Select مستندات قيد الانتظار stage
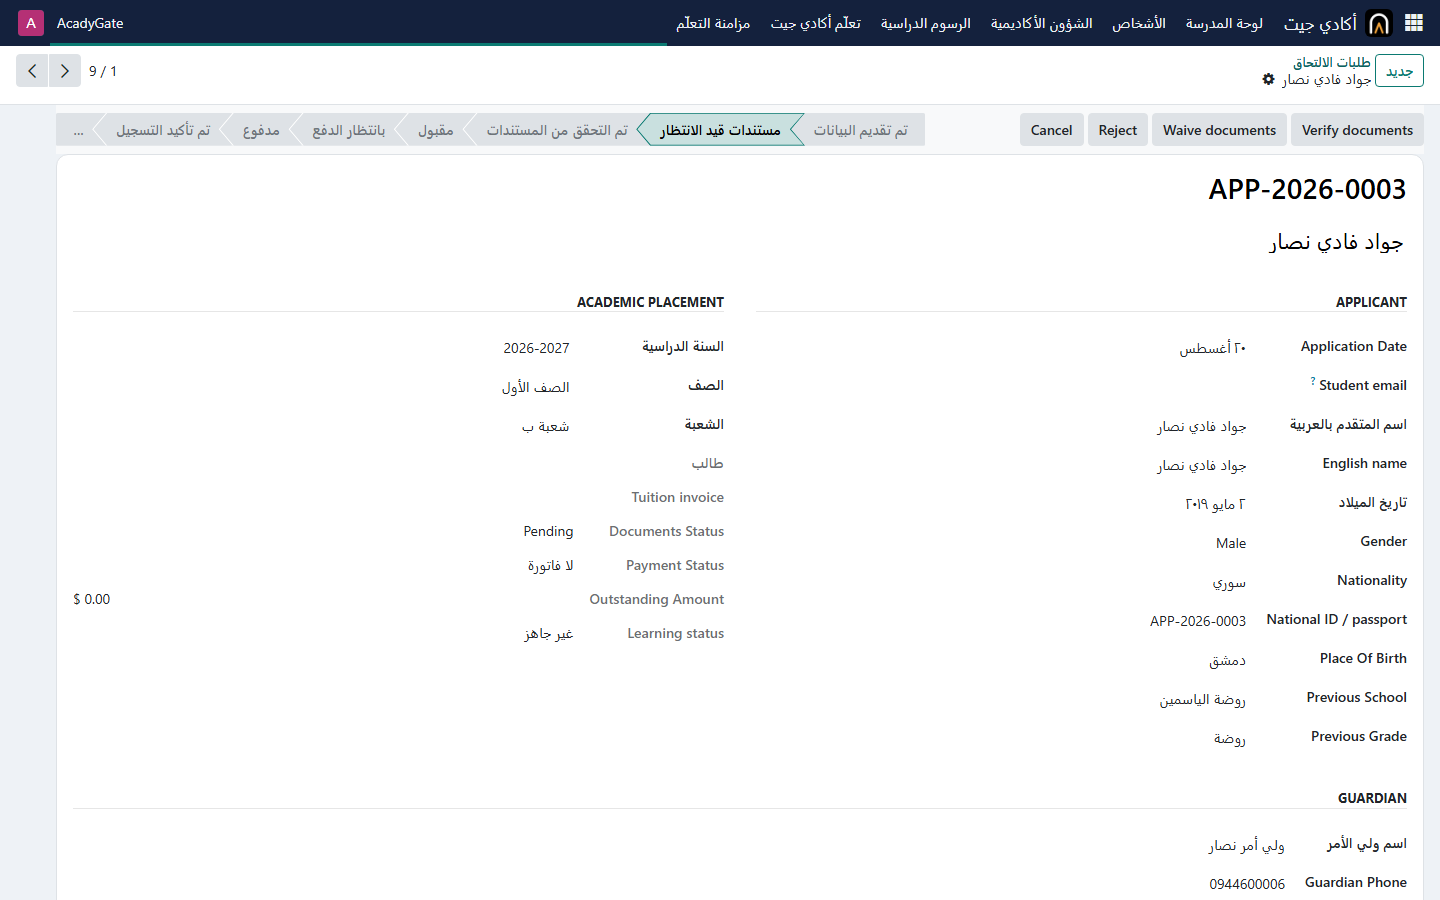 tap(720, 130)
